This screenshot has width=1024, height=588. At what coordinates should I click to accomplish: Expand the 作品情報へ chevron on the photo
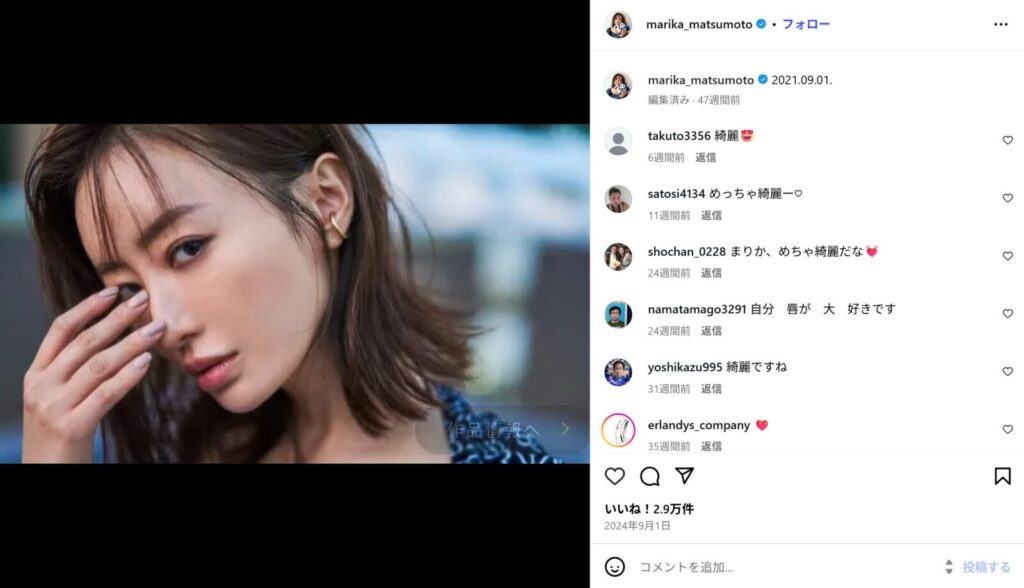tap(565, 429)
